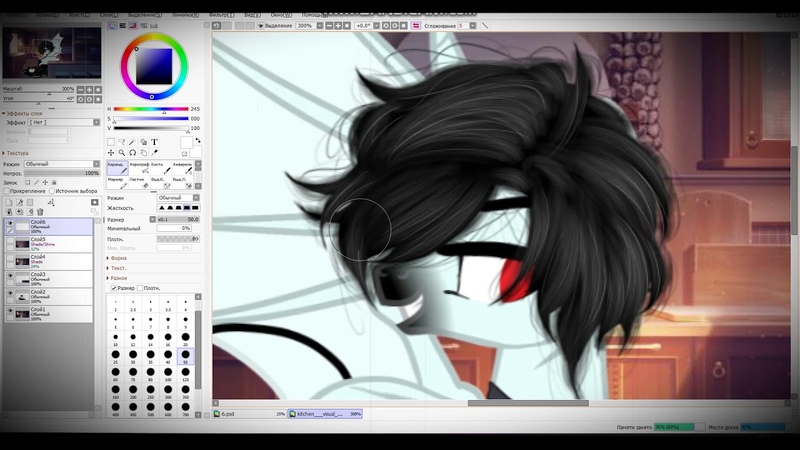
Task: Check the Плотн. checkbox near Размер
Action: (140, 288)
